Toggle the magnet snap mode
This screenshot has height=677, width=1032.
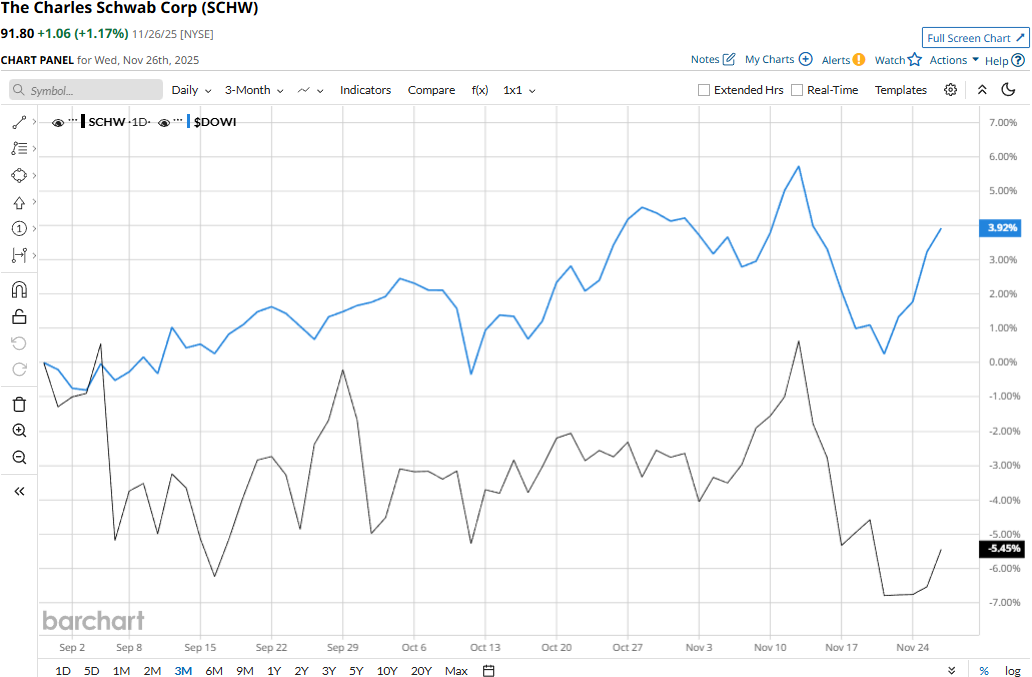click(x=19, y=289)
